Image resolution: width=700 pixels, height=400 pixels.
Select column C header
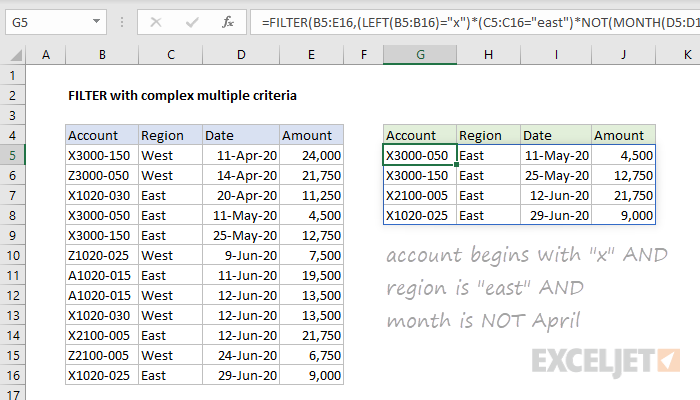[x=171, y=55]
